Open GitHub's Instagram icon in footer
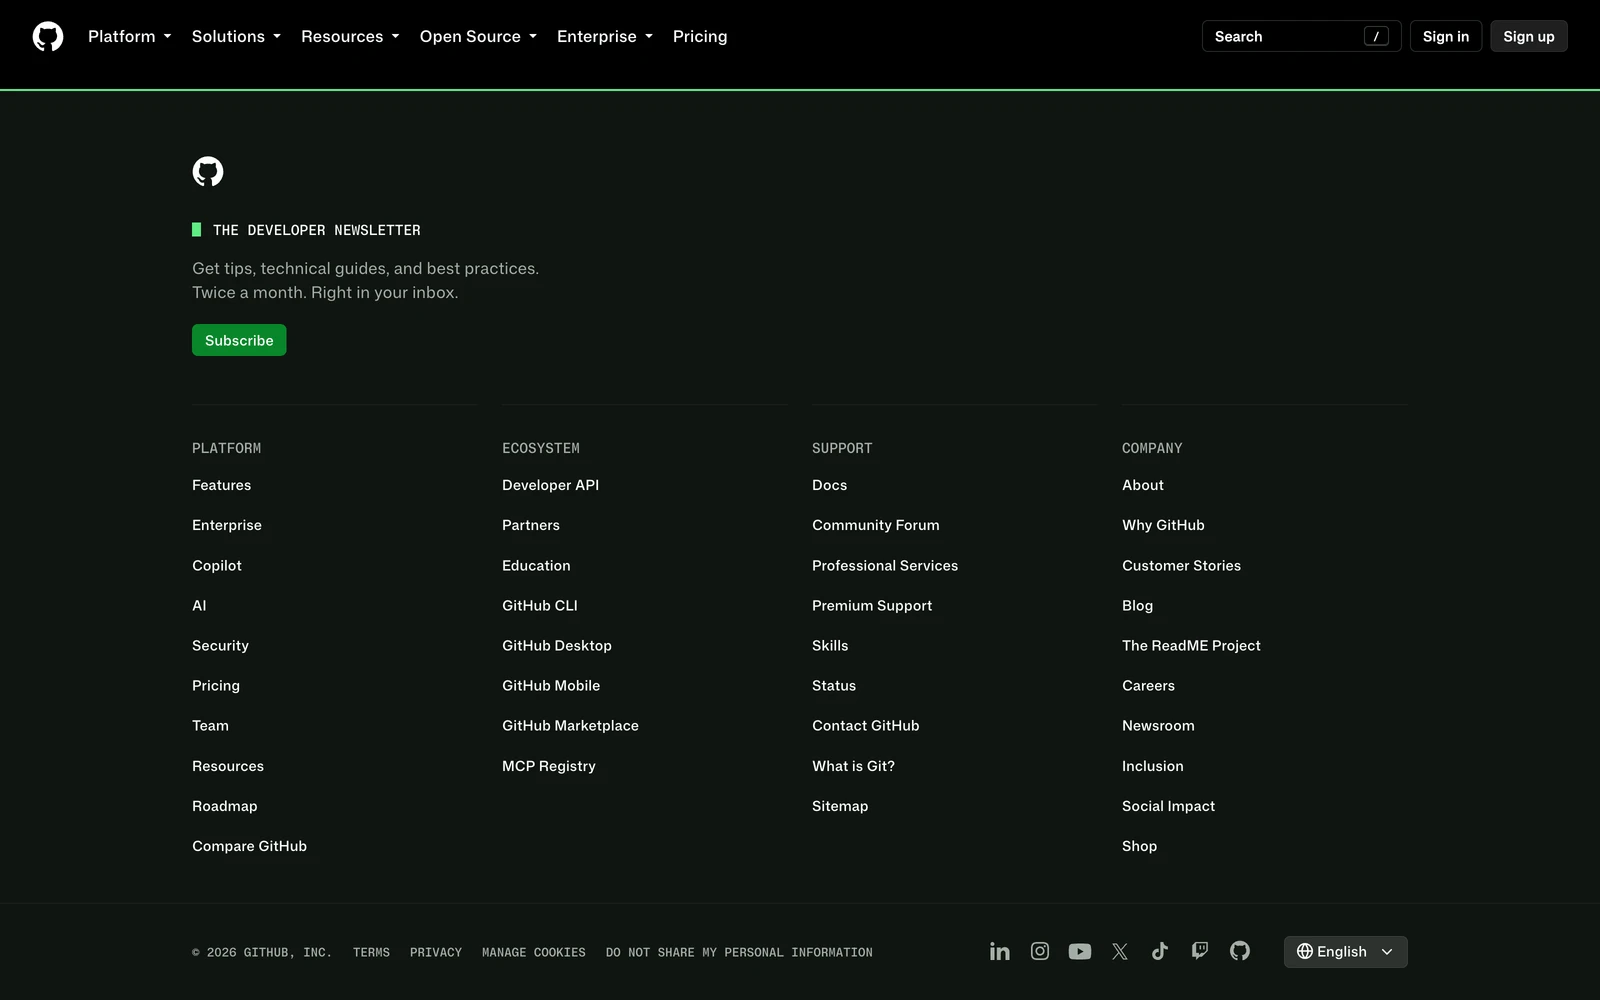 1040,951
